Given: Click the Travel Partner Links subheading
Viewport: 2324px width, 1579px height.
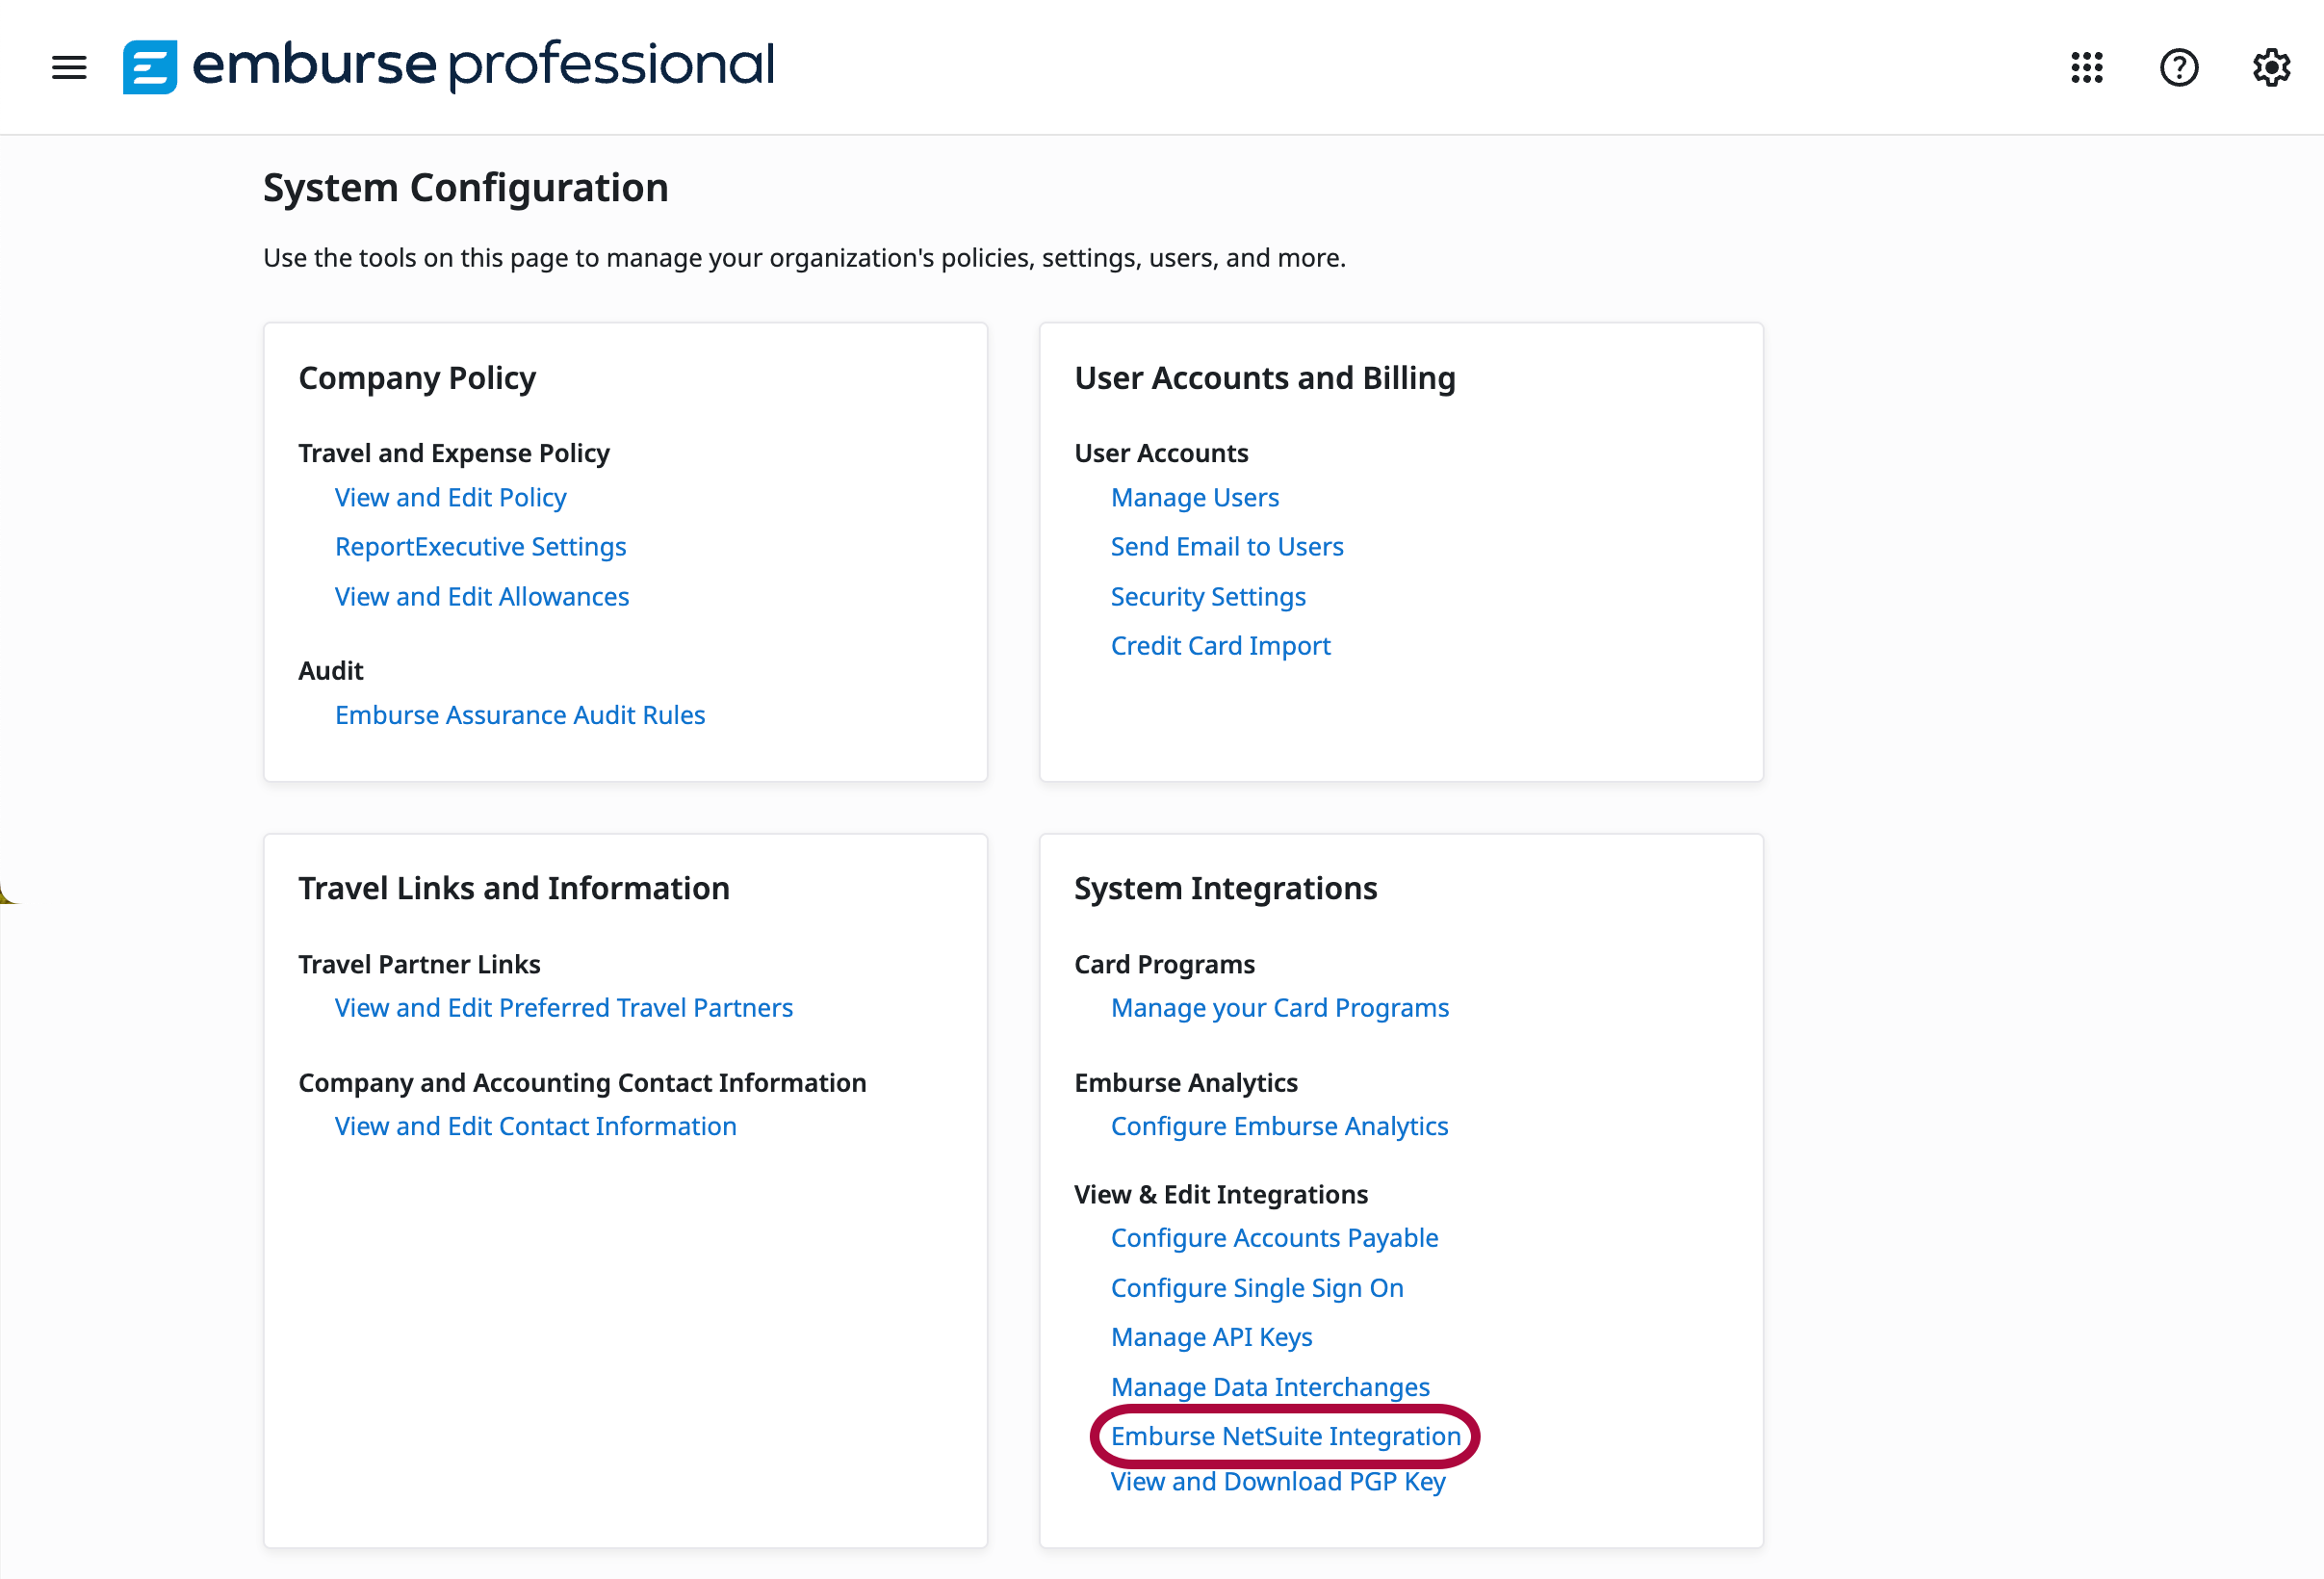Looking at the screenshot, I should point(419,963).
